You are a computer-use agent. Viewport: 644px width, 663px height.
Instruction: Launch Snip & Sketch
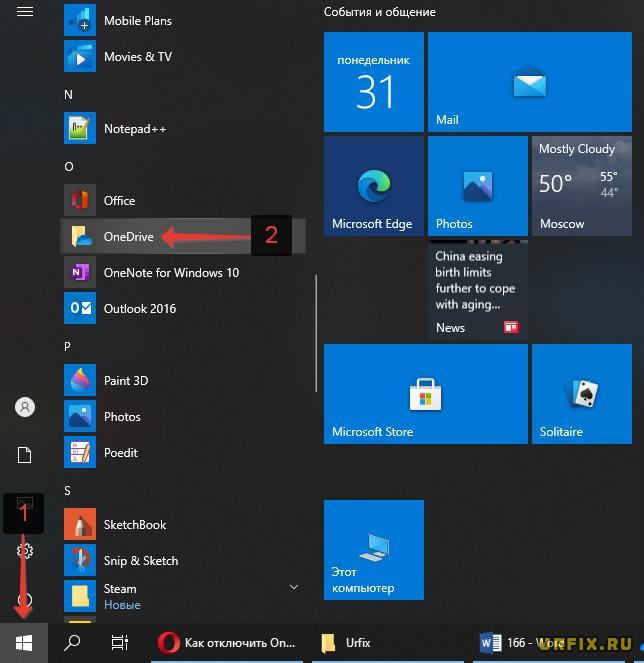pyautogui.click(x=183, y=560)
